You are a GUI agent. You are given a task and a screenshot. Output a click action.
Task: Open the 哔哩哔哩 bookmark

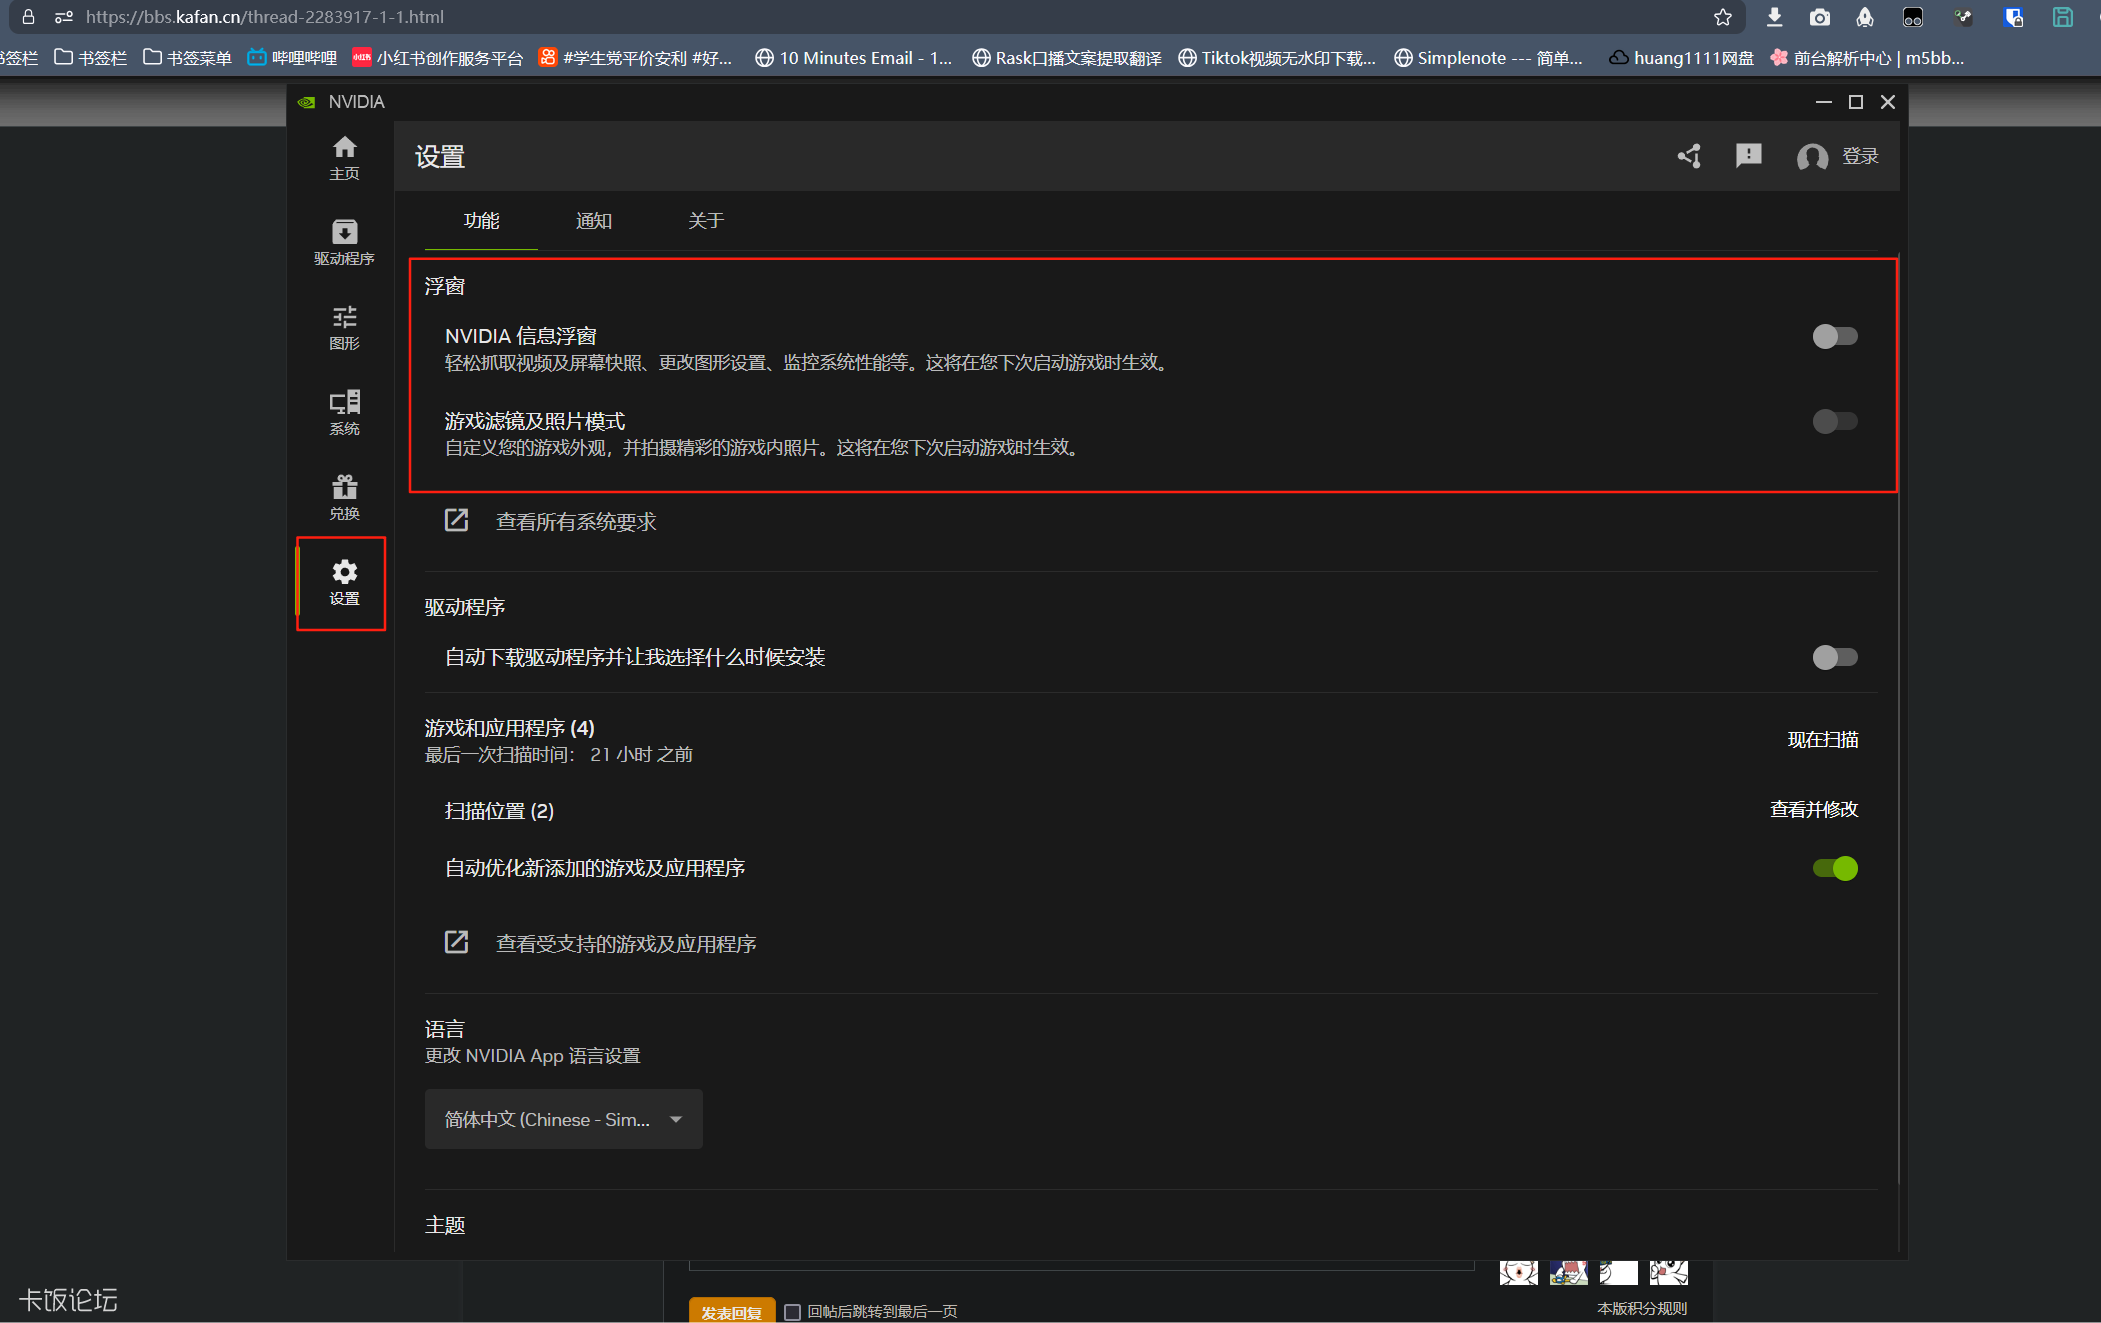292,58
